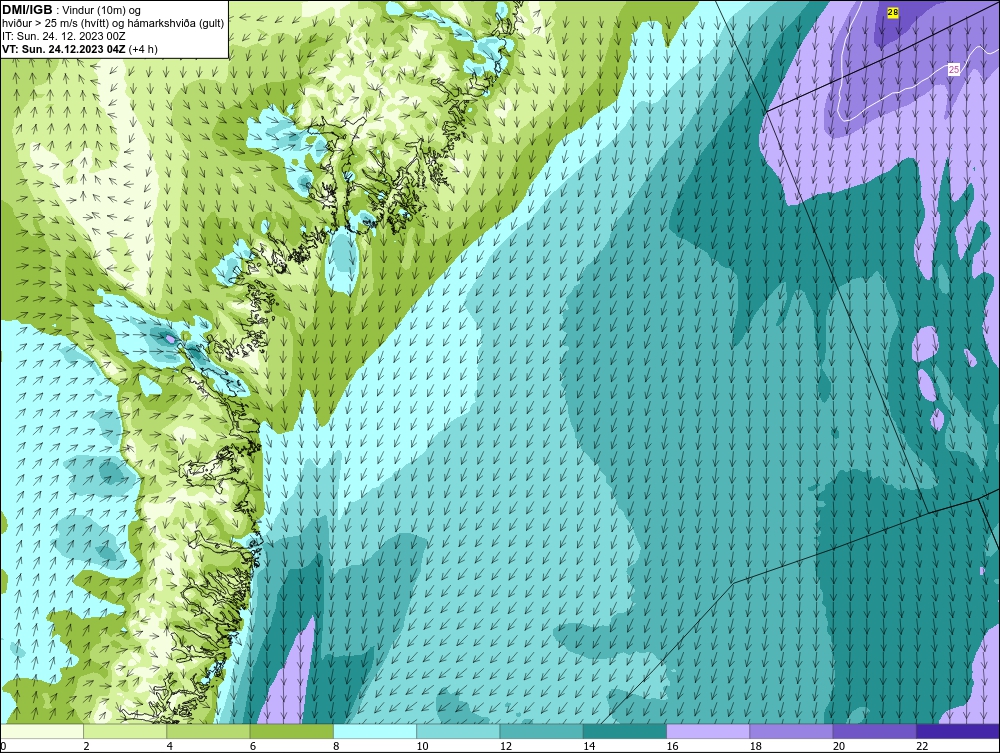Select the olive green 6–8 legend swatch
Viewport: 1000px width, 753px height.
click(x=291, y=731)
